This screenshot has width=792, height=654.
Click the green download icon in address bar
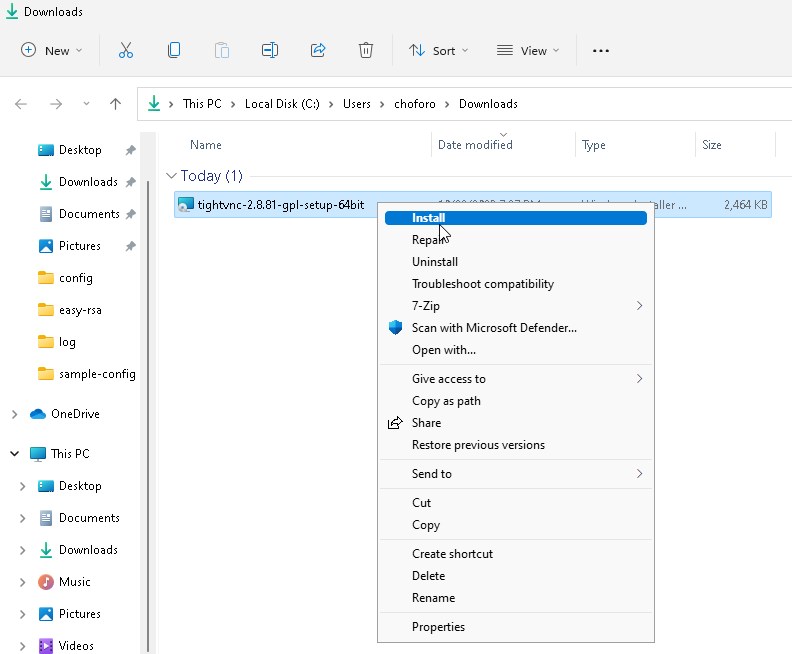point(154,104)
